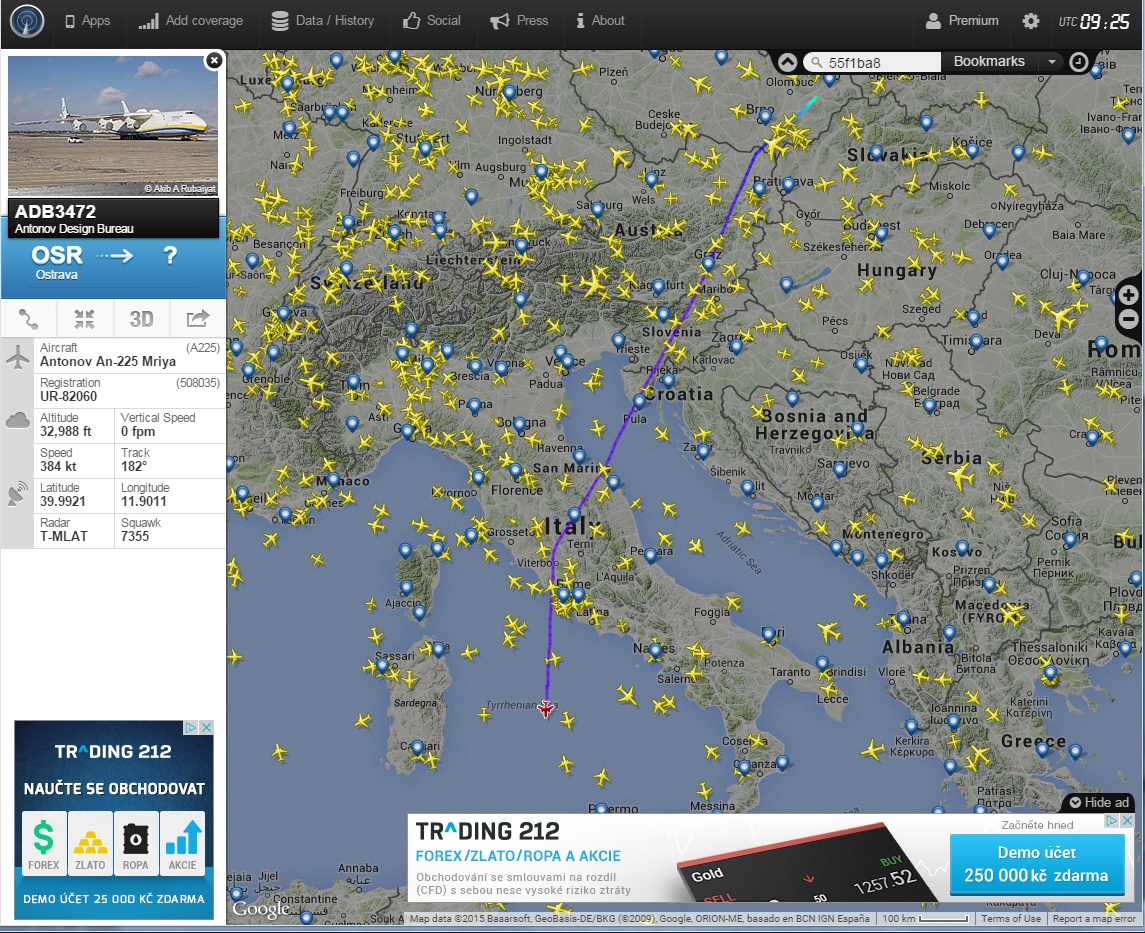Collapse the search bar with the up arrow
The height and width of the screenshot is (933, 1145).
point(787,62)
